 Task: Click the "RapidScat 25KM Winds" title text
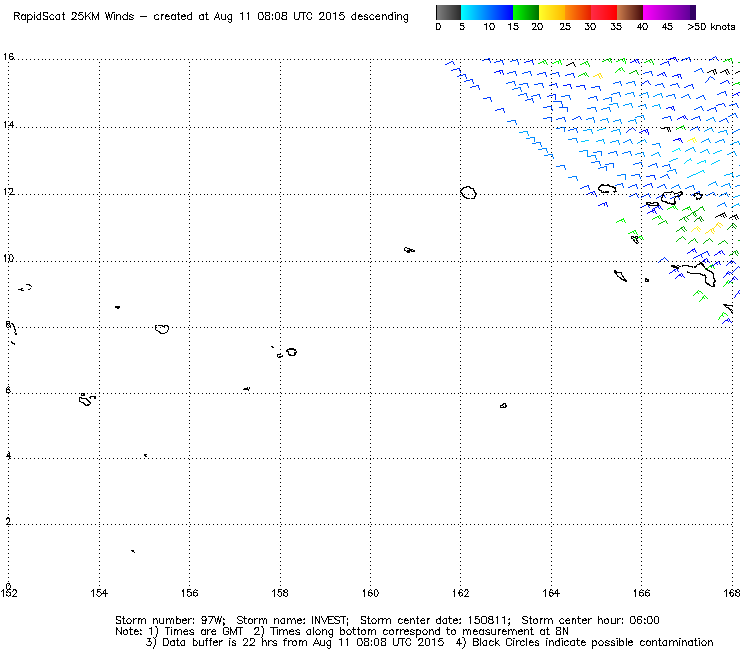(74, 16)
